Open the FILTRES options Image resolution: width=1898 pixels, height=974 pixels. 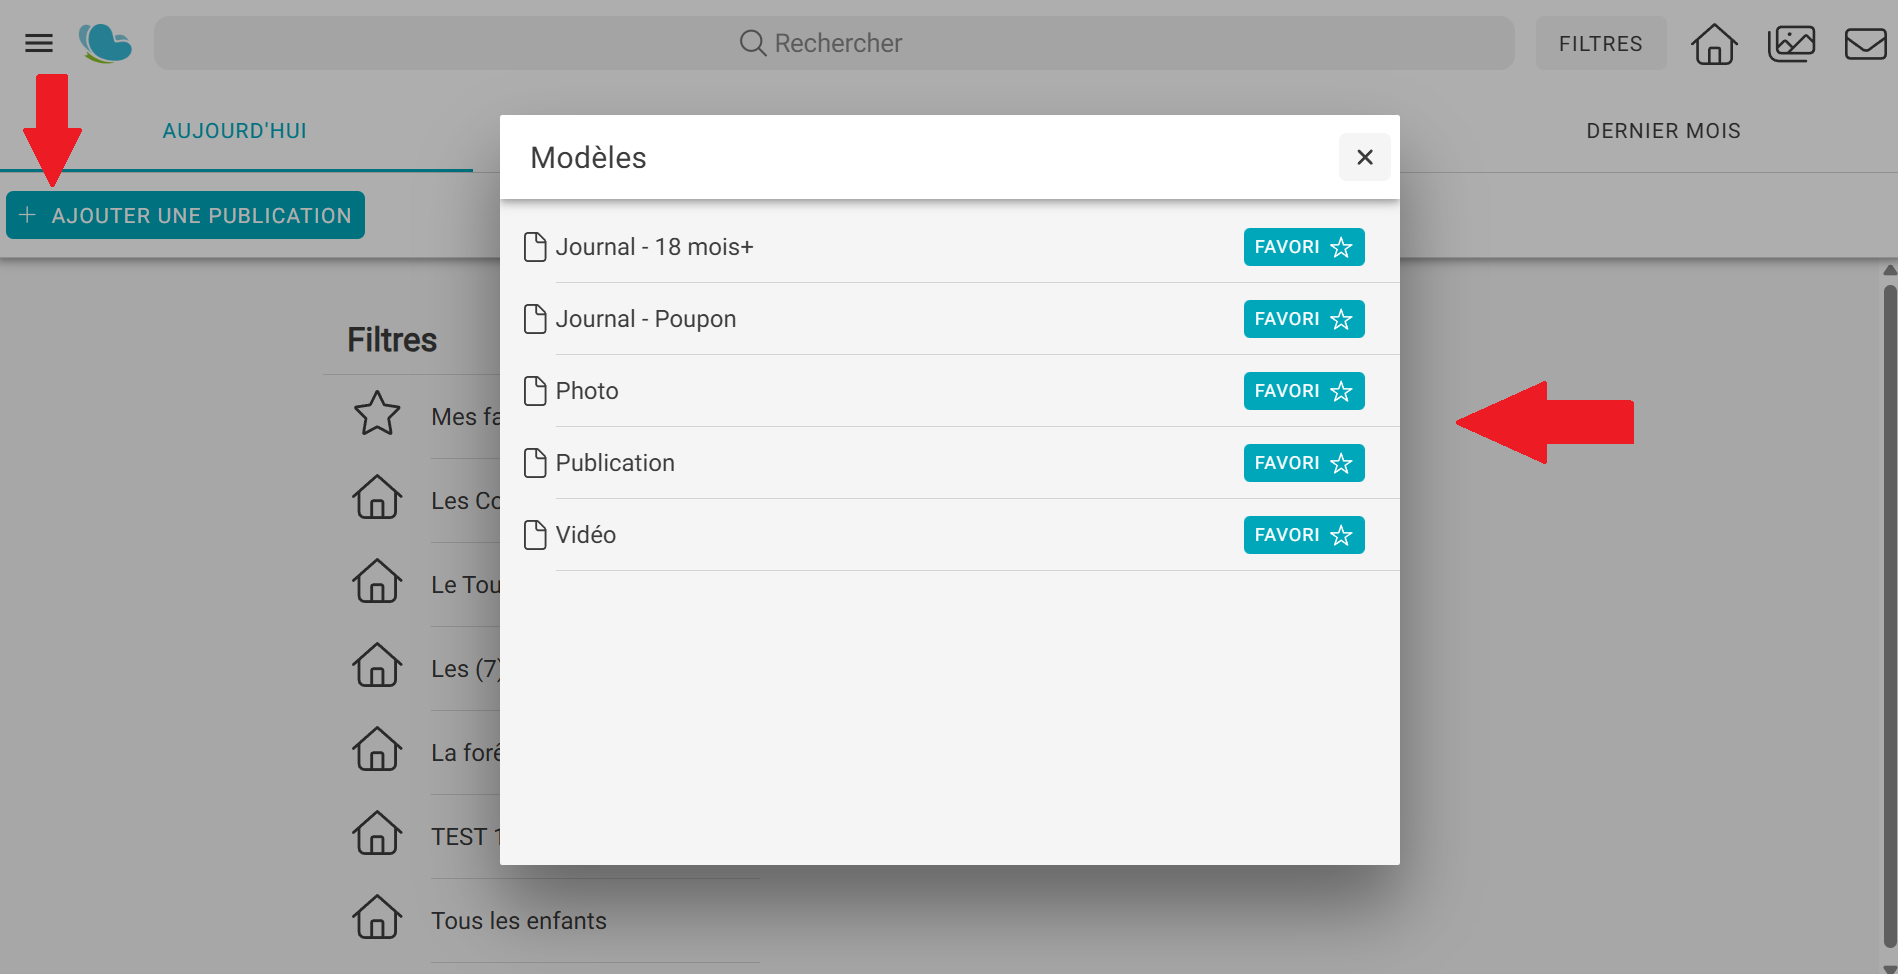1600,44
